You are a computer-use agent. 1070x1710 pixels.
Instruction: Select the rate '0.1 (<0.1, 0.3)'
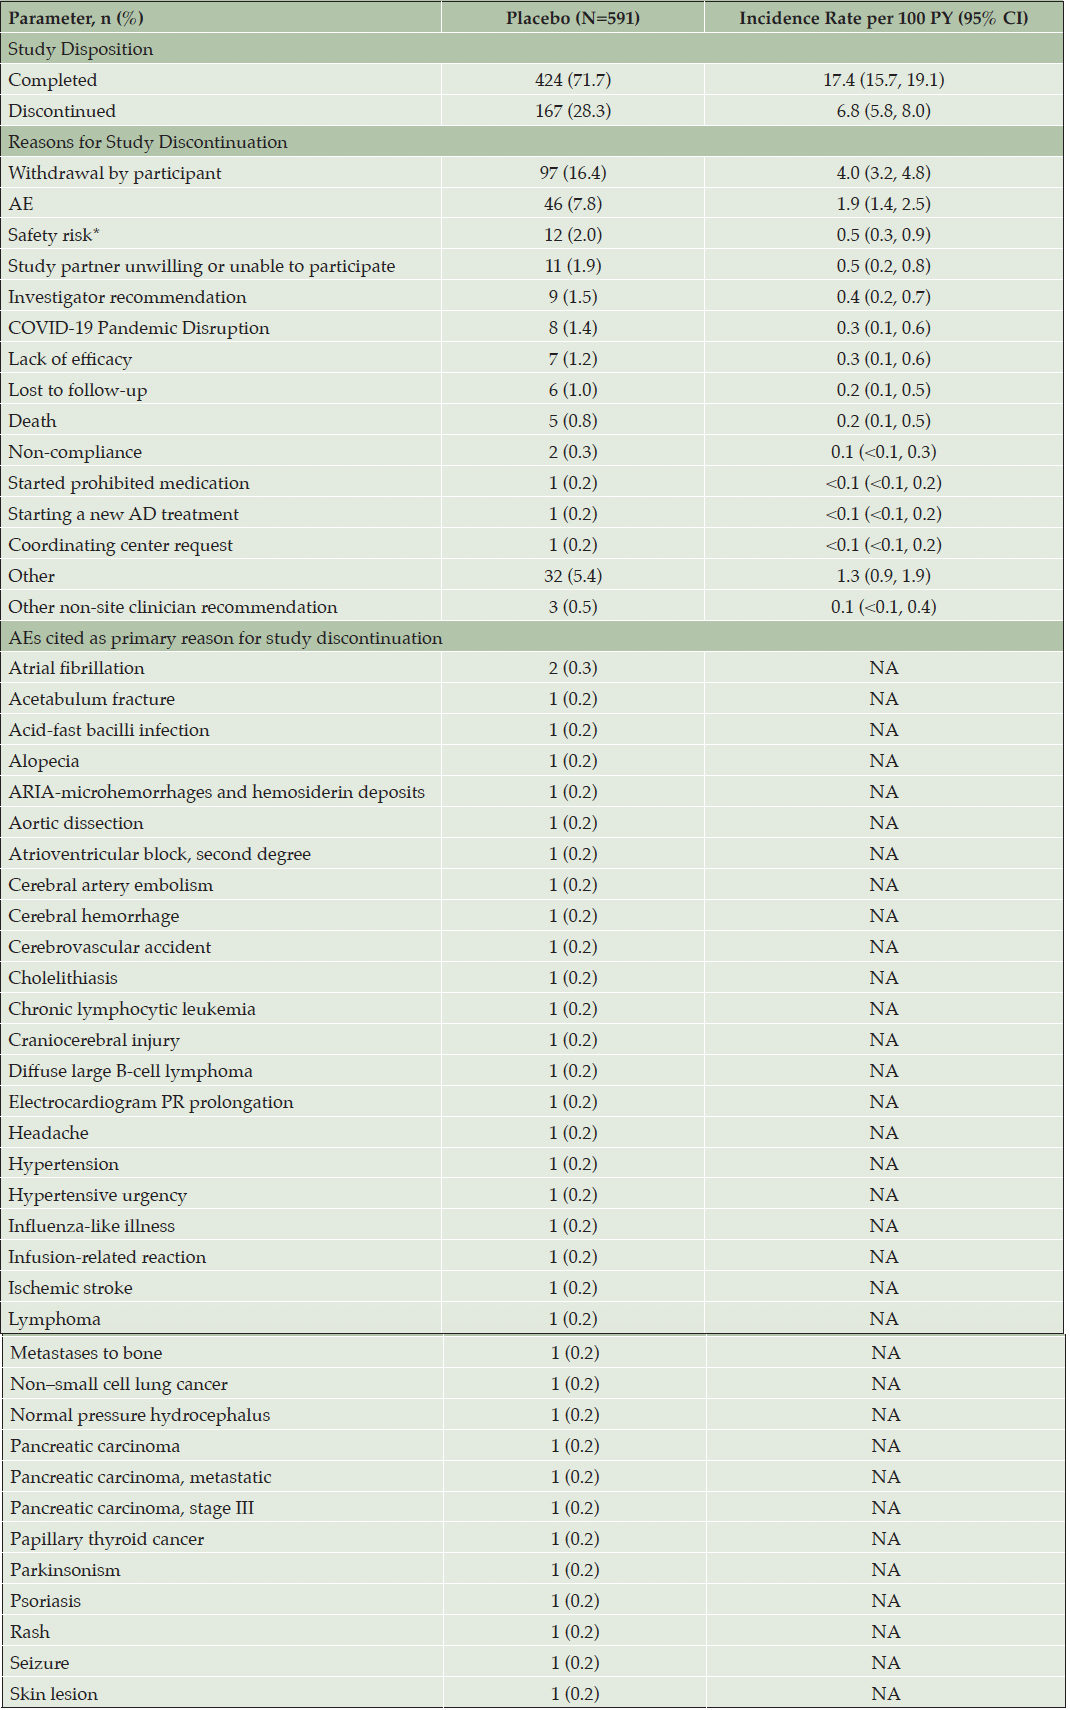884,452
